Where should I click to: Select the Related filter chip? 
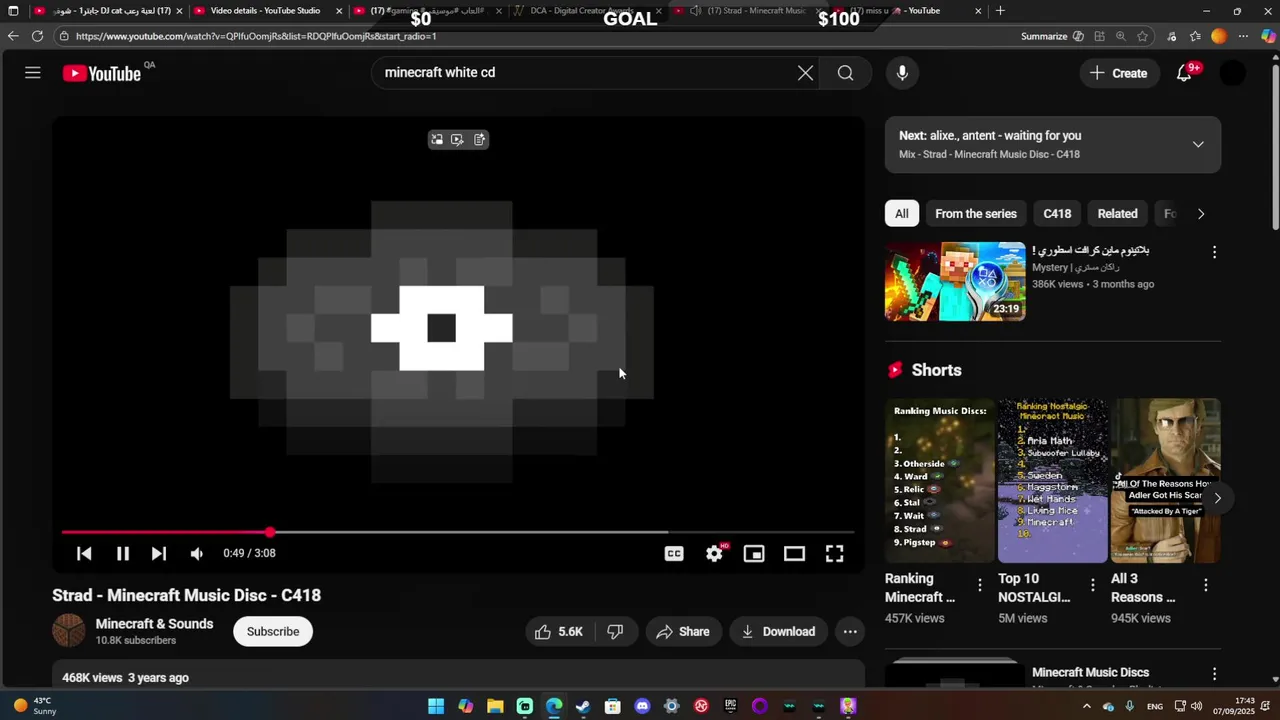(x=1118, y=214)
